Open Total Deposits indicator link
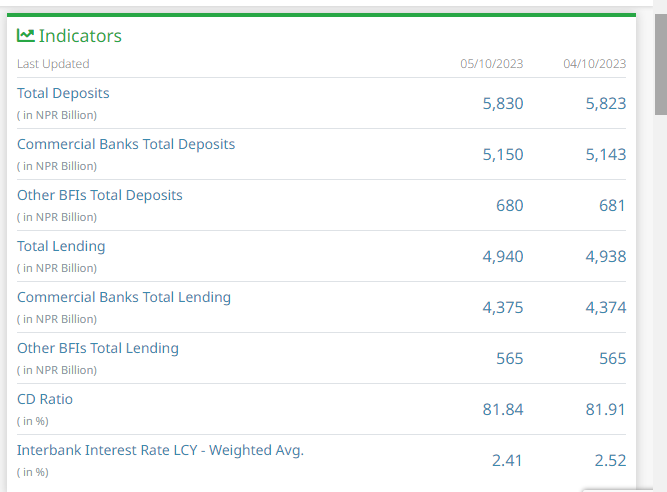This screenshot has height=492, width=667. point(63,93)
